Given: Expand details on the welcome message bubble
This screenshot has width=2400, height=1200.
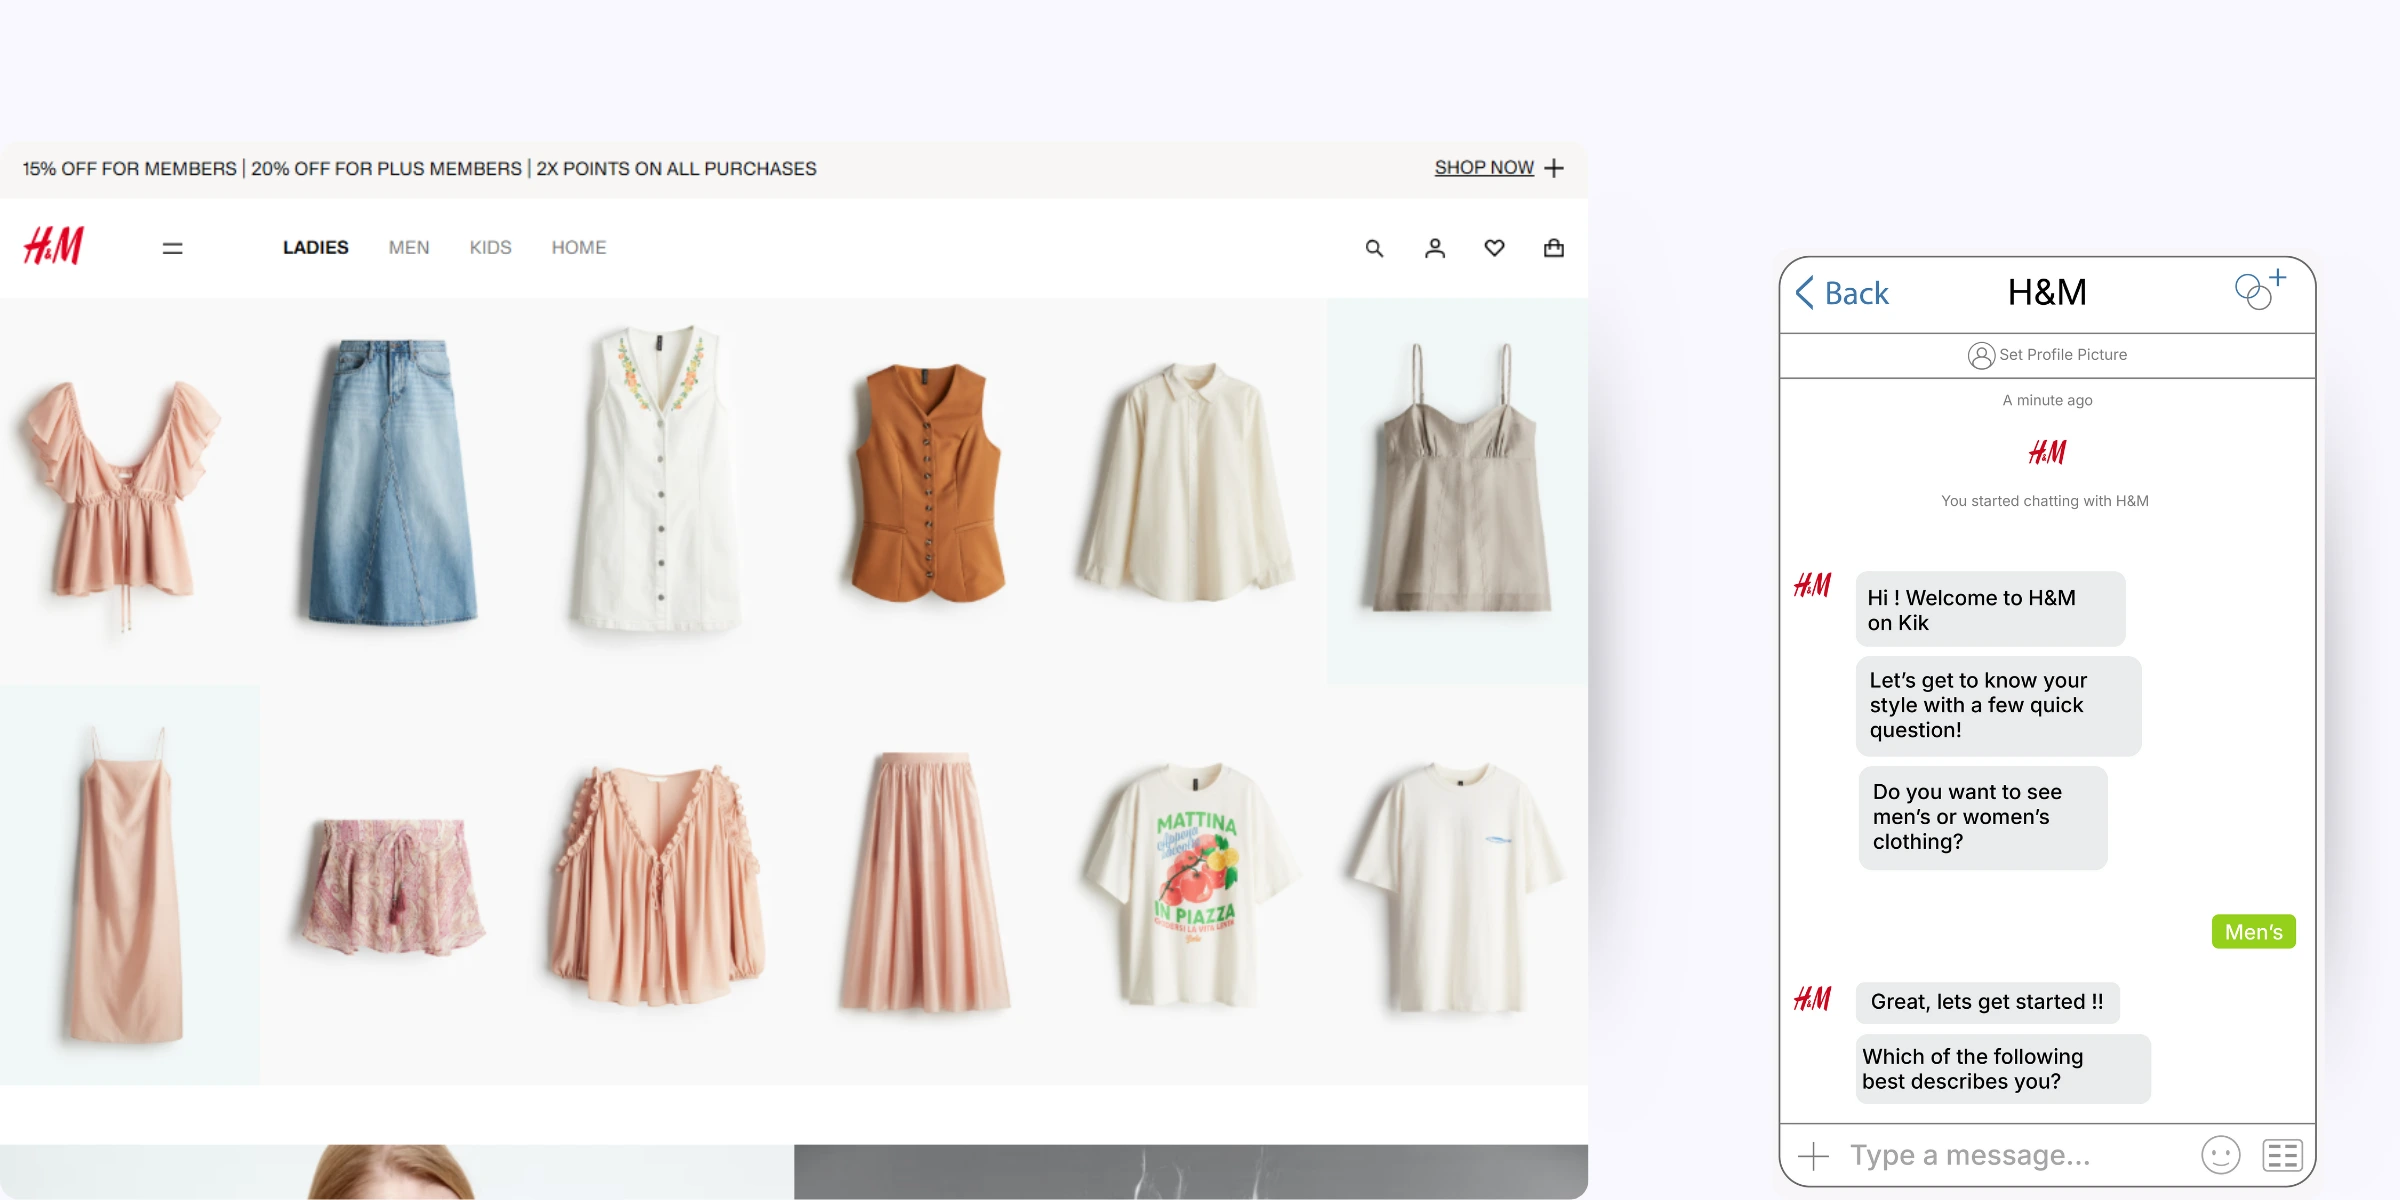Looking at the screenshot, I should [x=1989, y=609].
